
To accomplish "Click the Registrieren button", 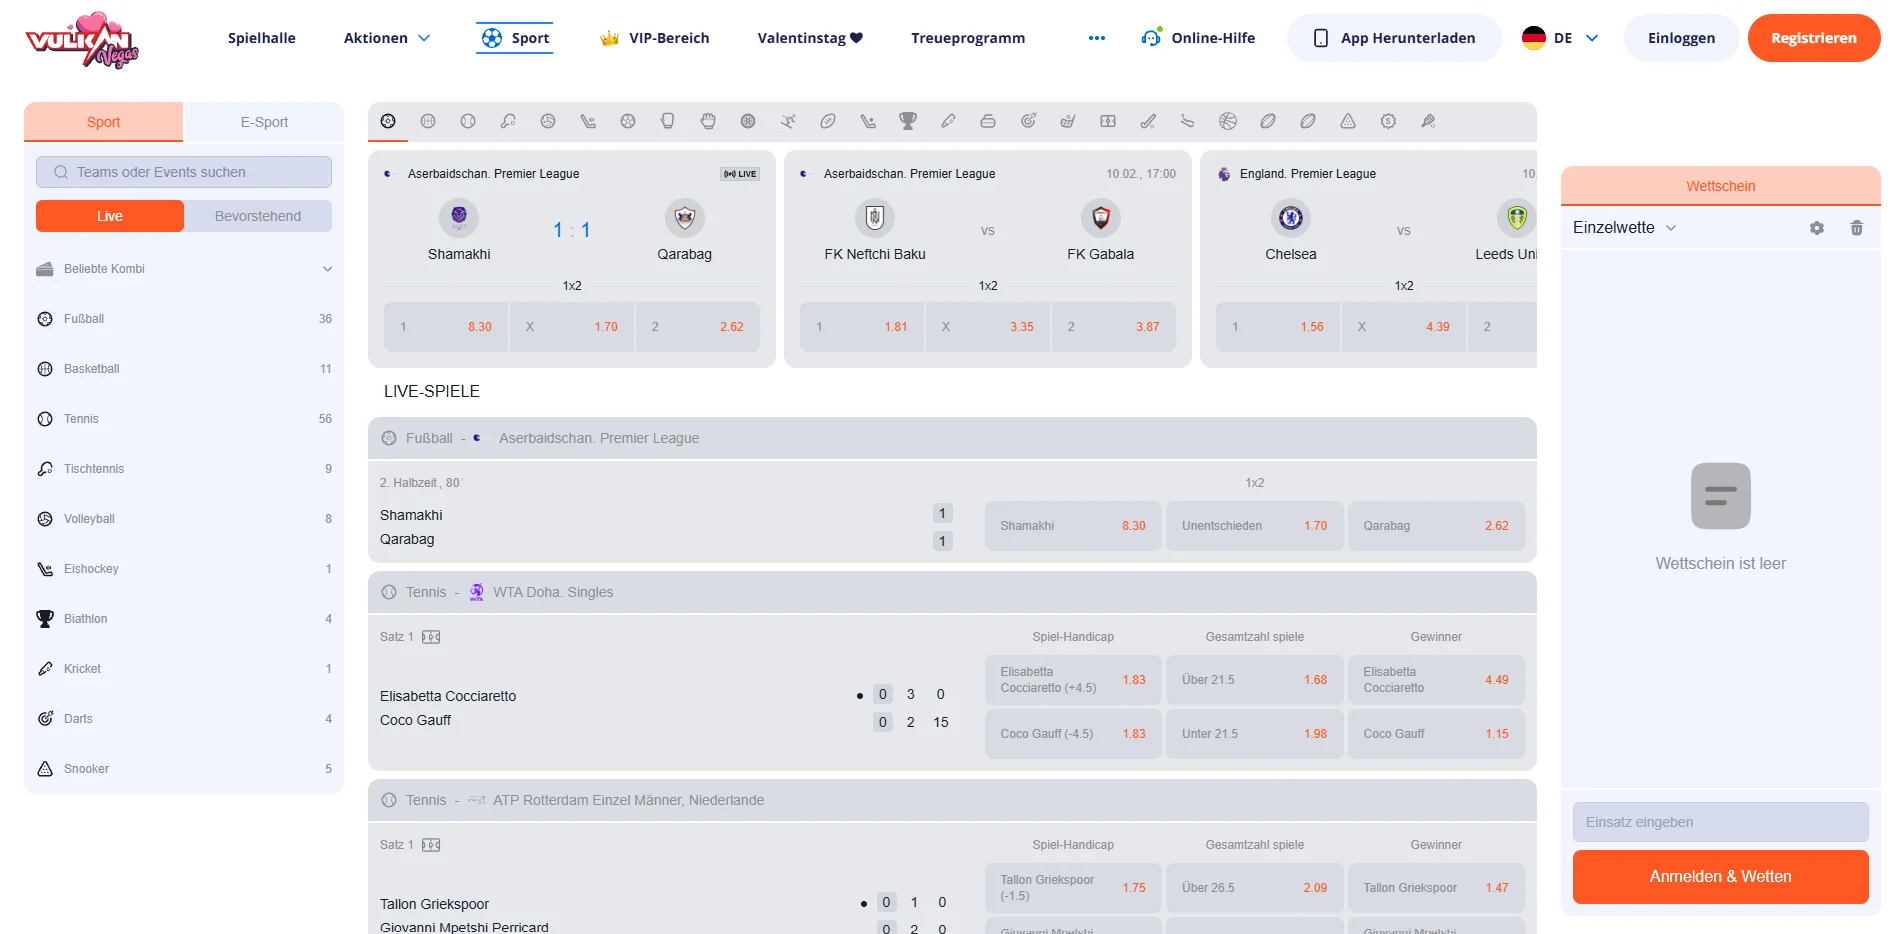I will [1813, 38].
